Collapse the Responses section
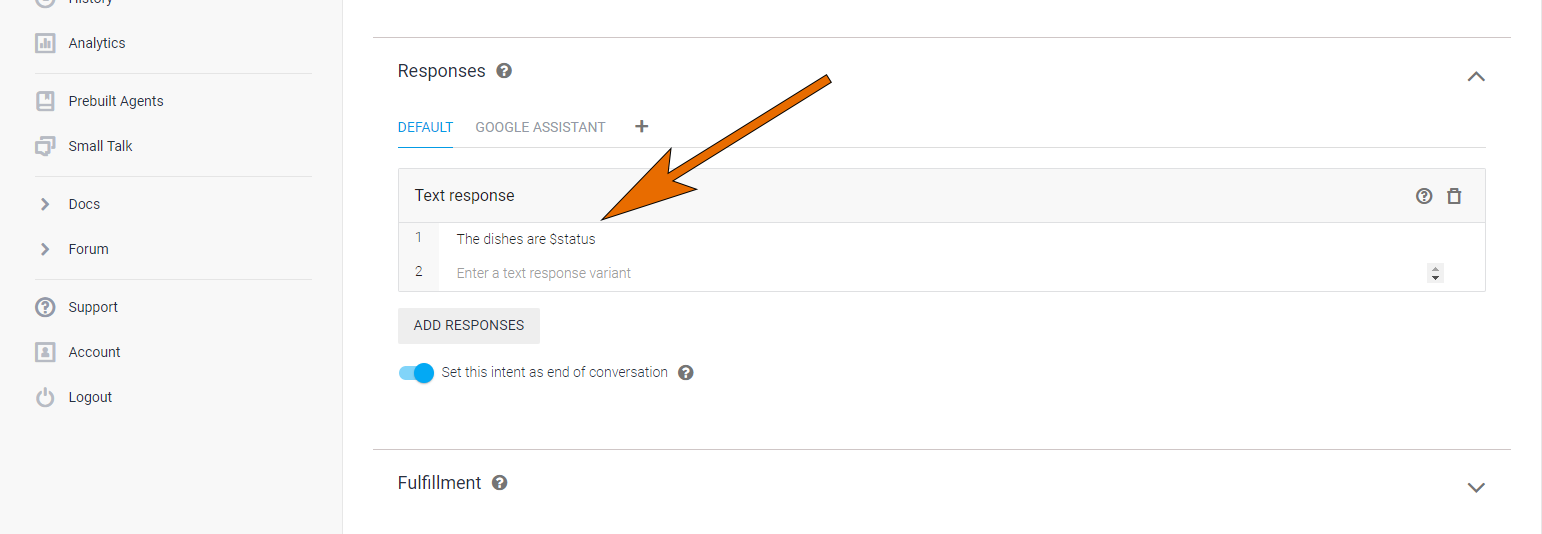The image size is (1542, 534). (x=1475, y=76)
